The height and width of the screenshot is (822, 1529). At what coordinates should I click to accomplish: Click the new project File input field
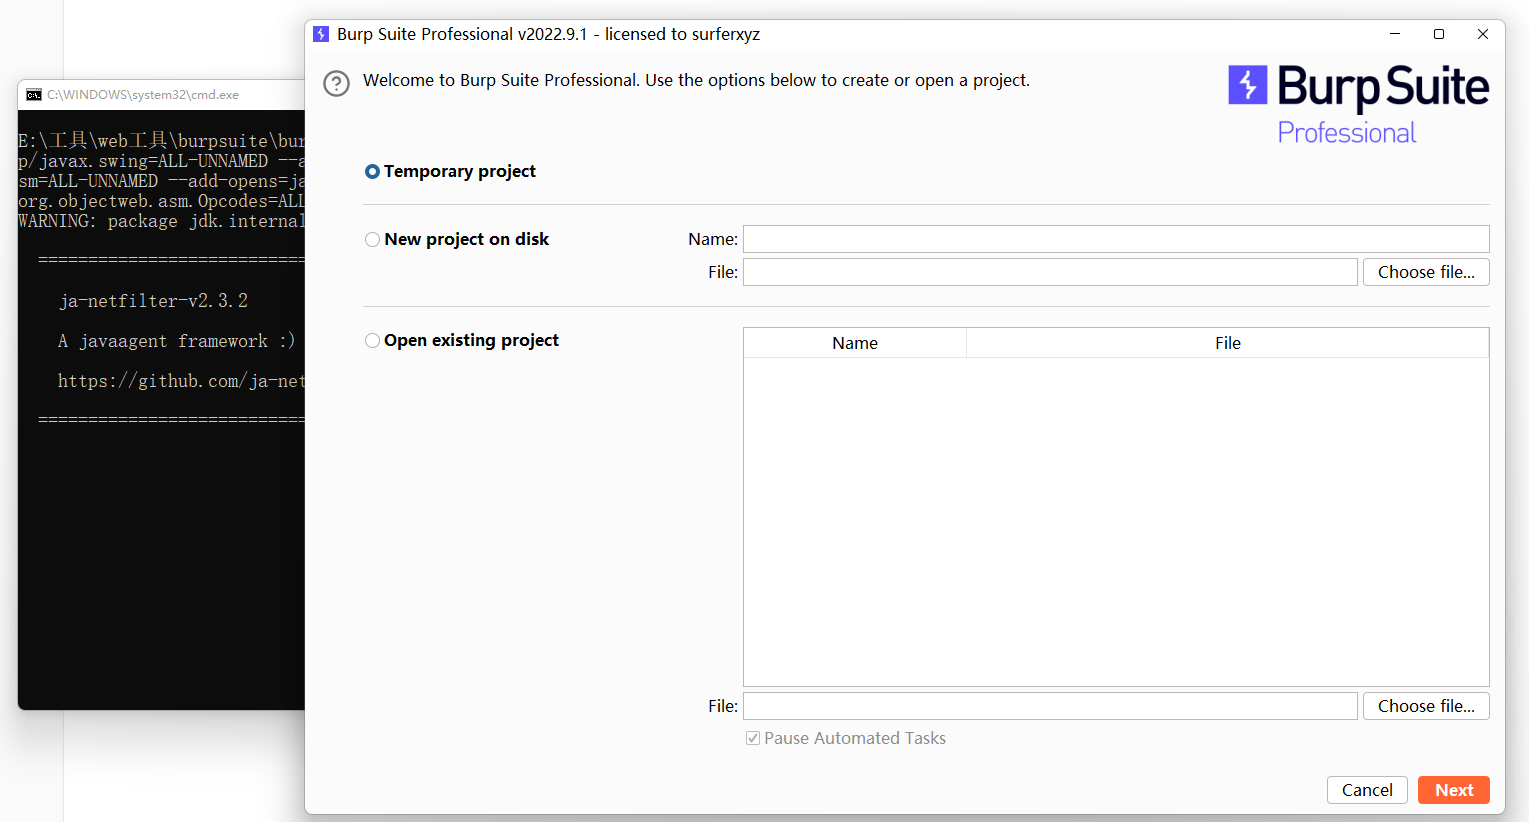(1050, 272)
